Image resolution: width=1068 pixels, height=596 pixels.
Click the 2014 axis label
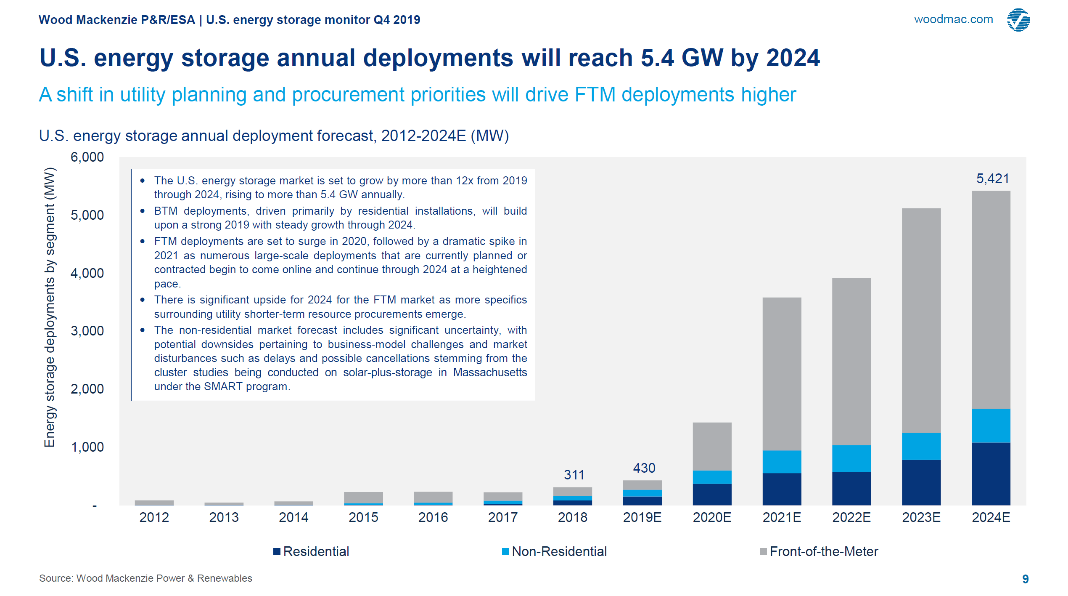click(x=294, y=518)
